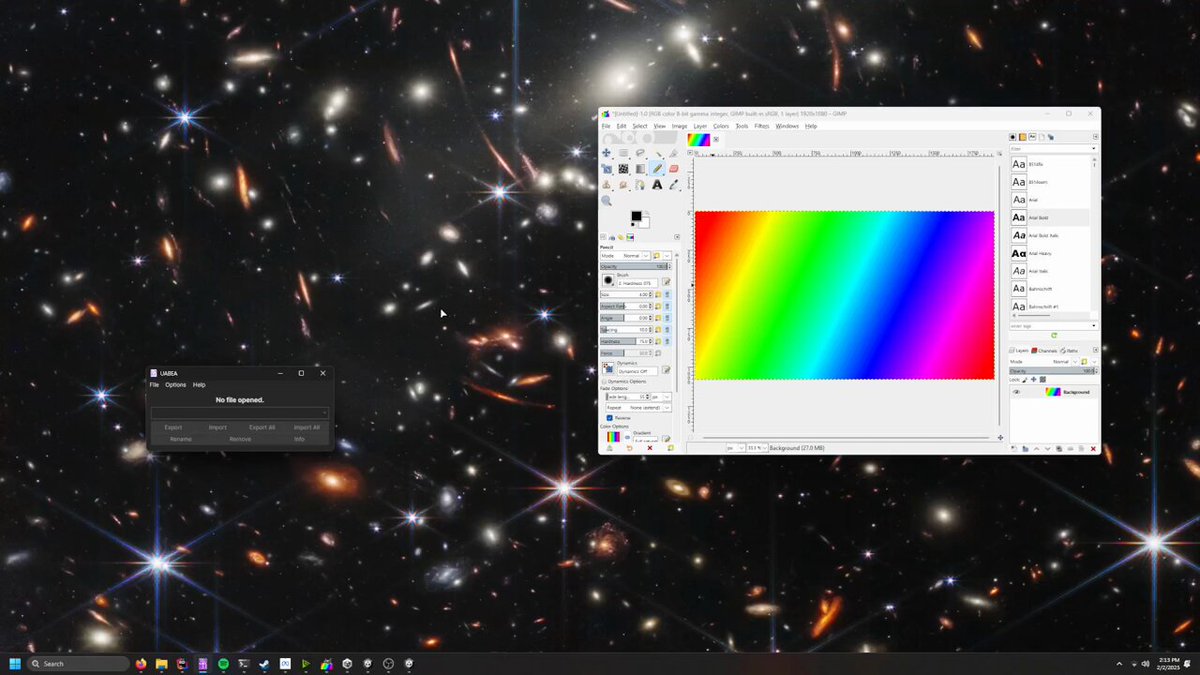Hide the Background layer eye icon
Screen dimensions: 1200x675
[1016, 392]
